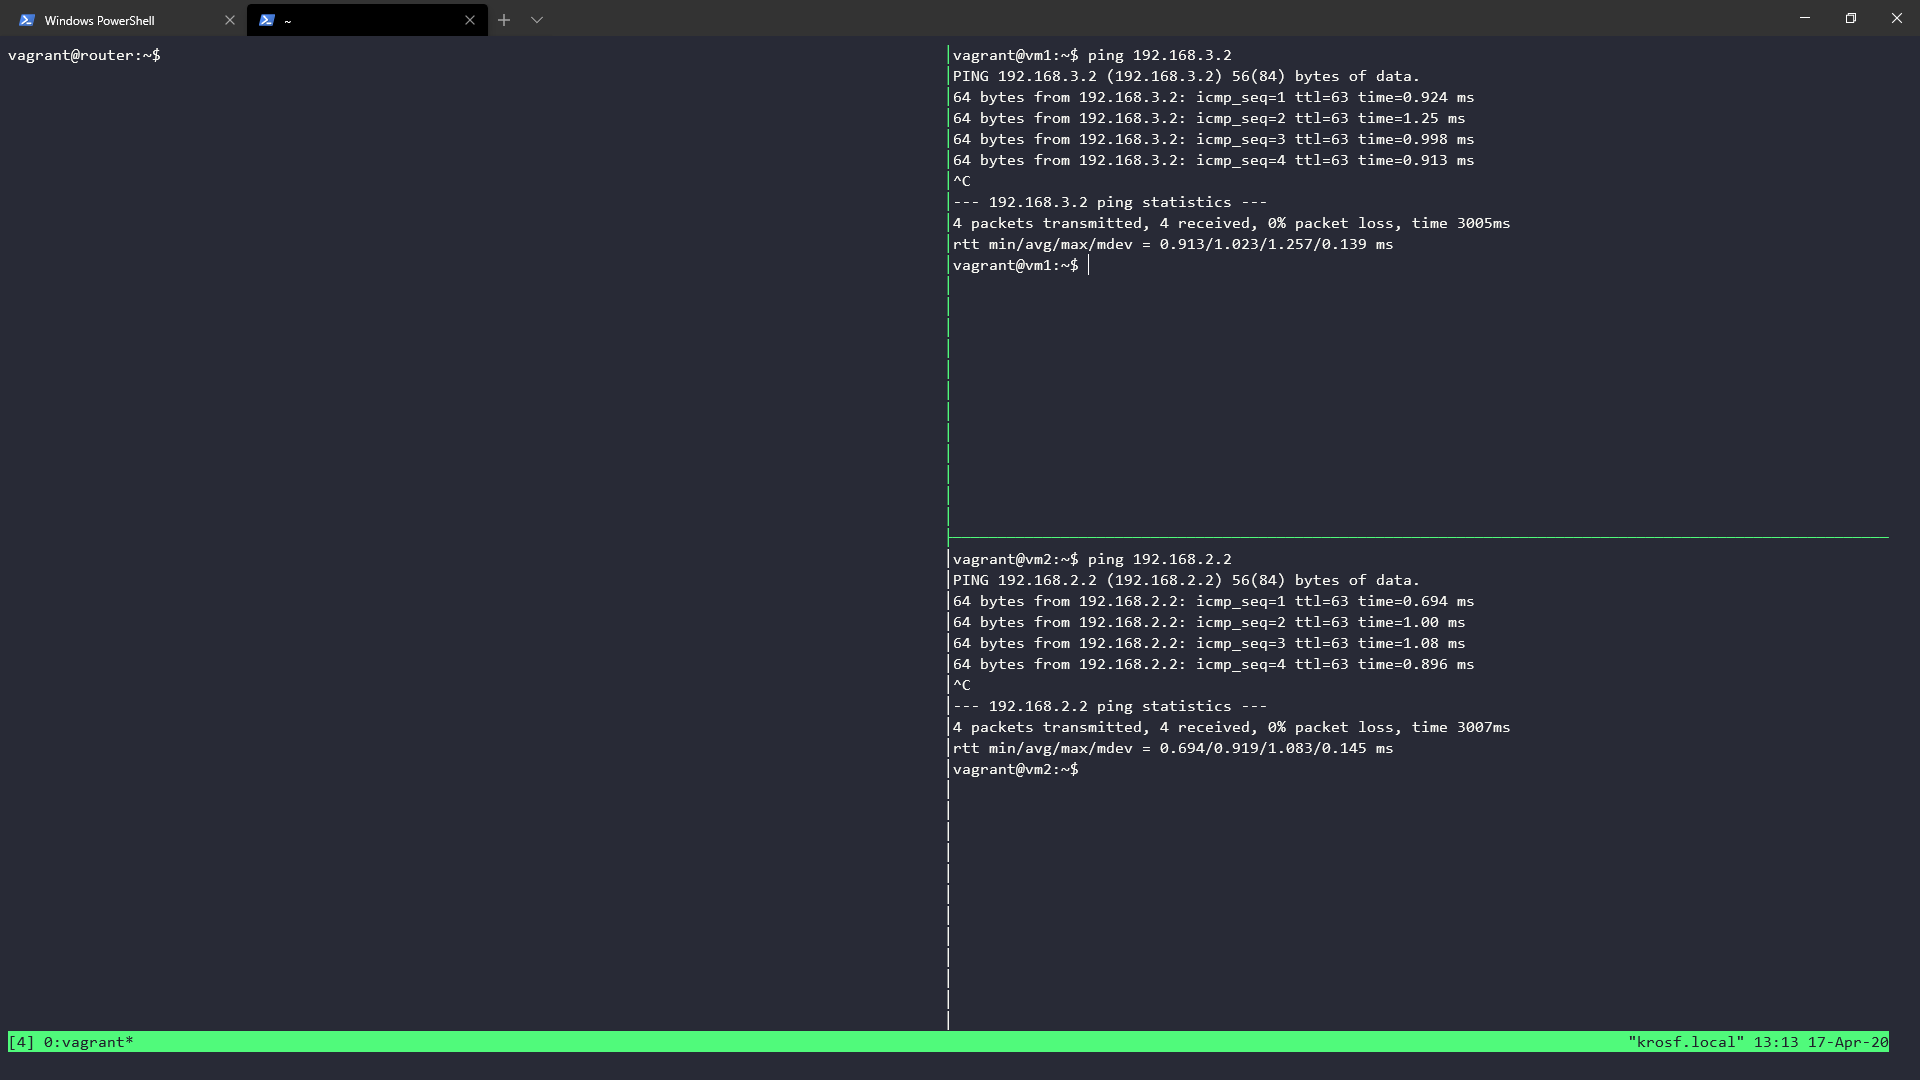The image size is (1920, 1080).
Task: Restore down the terminal window
Action: (1851, 18)
